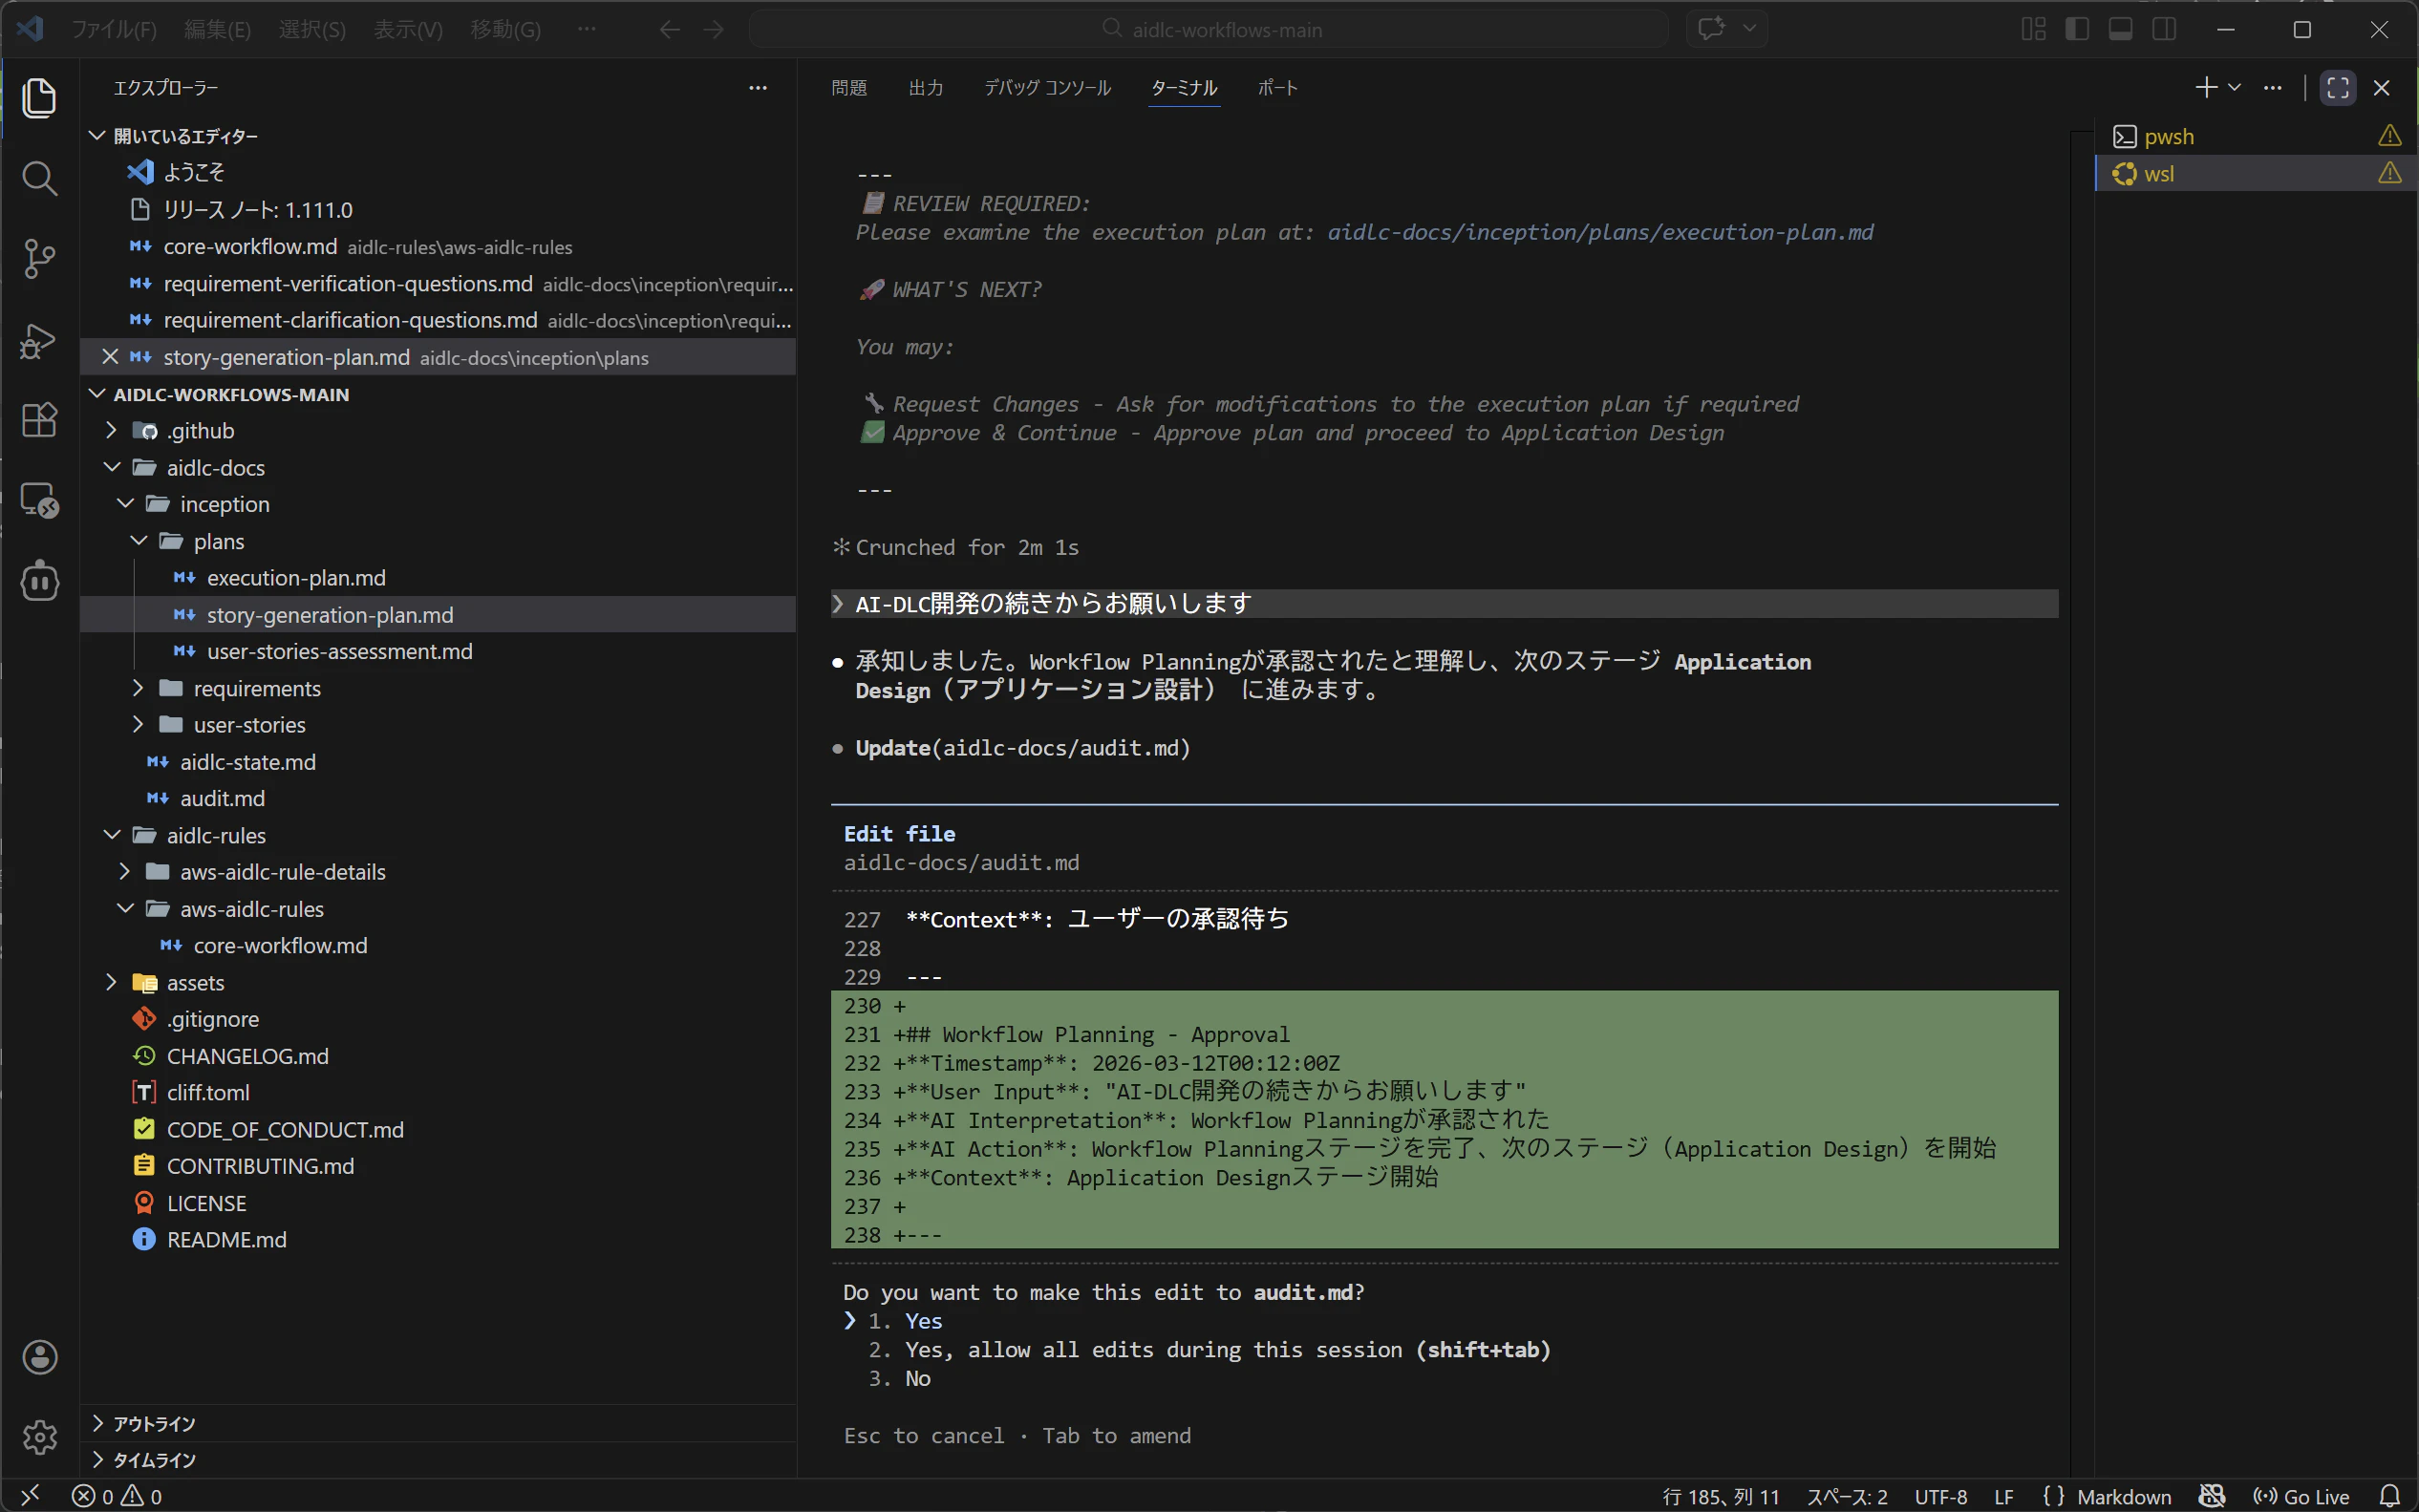2419x1512 pixels.
Task: Open the execution-plan.md path link in terminal
Action: click(x=1600, y=232)
